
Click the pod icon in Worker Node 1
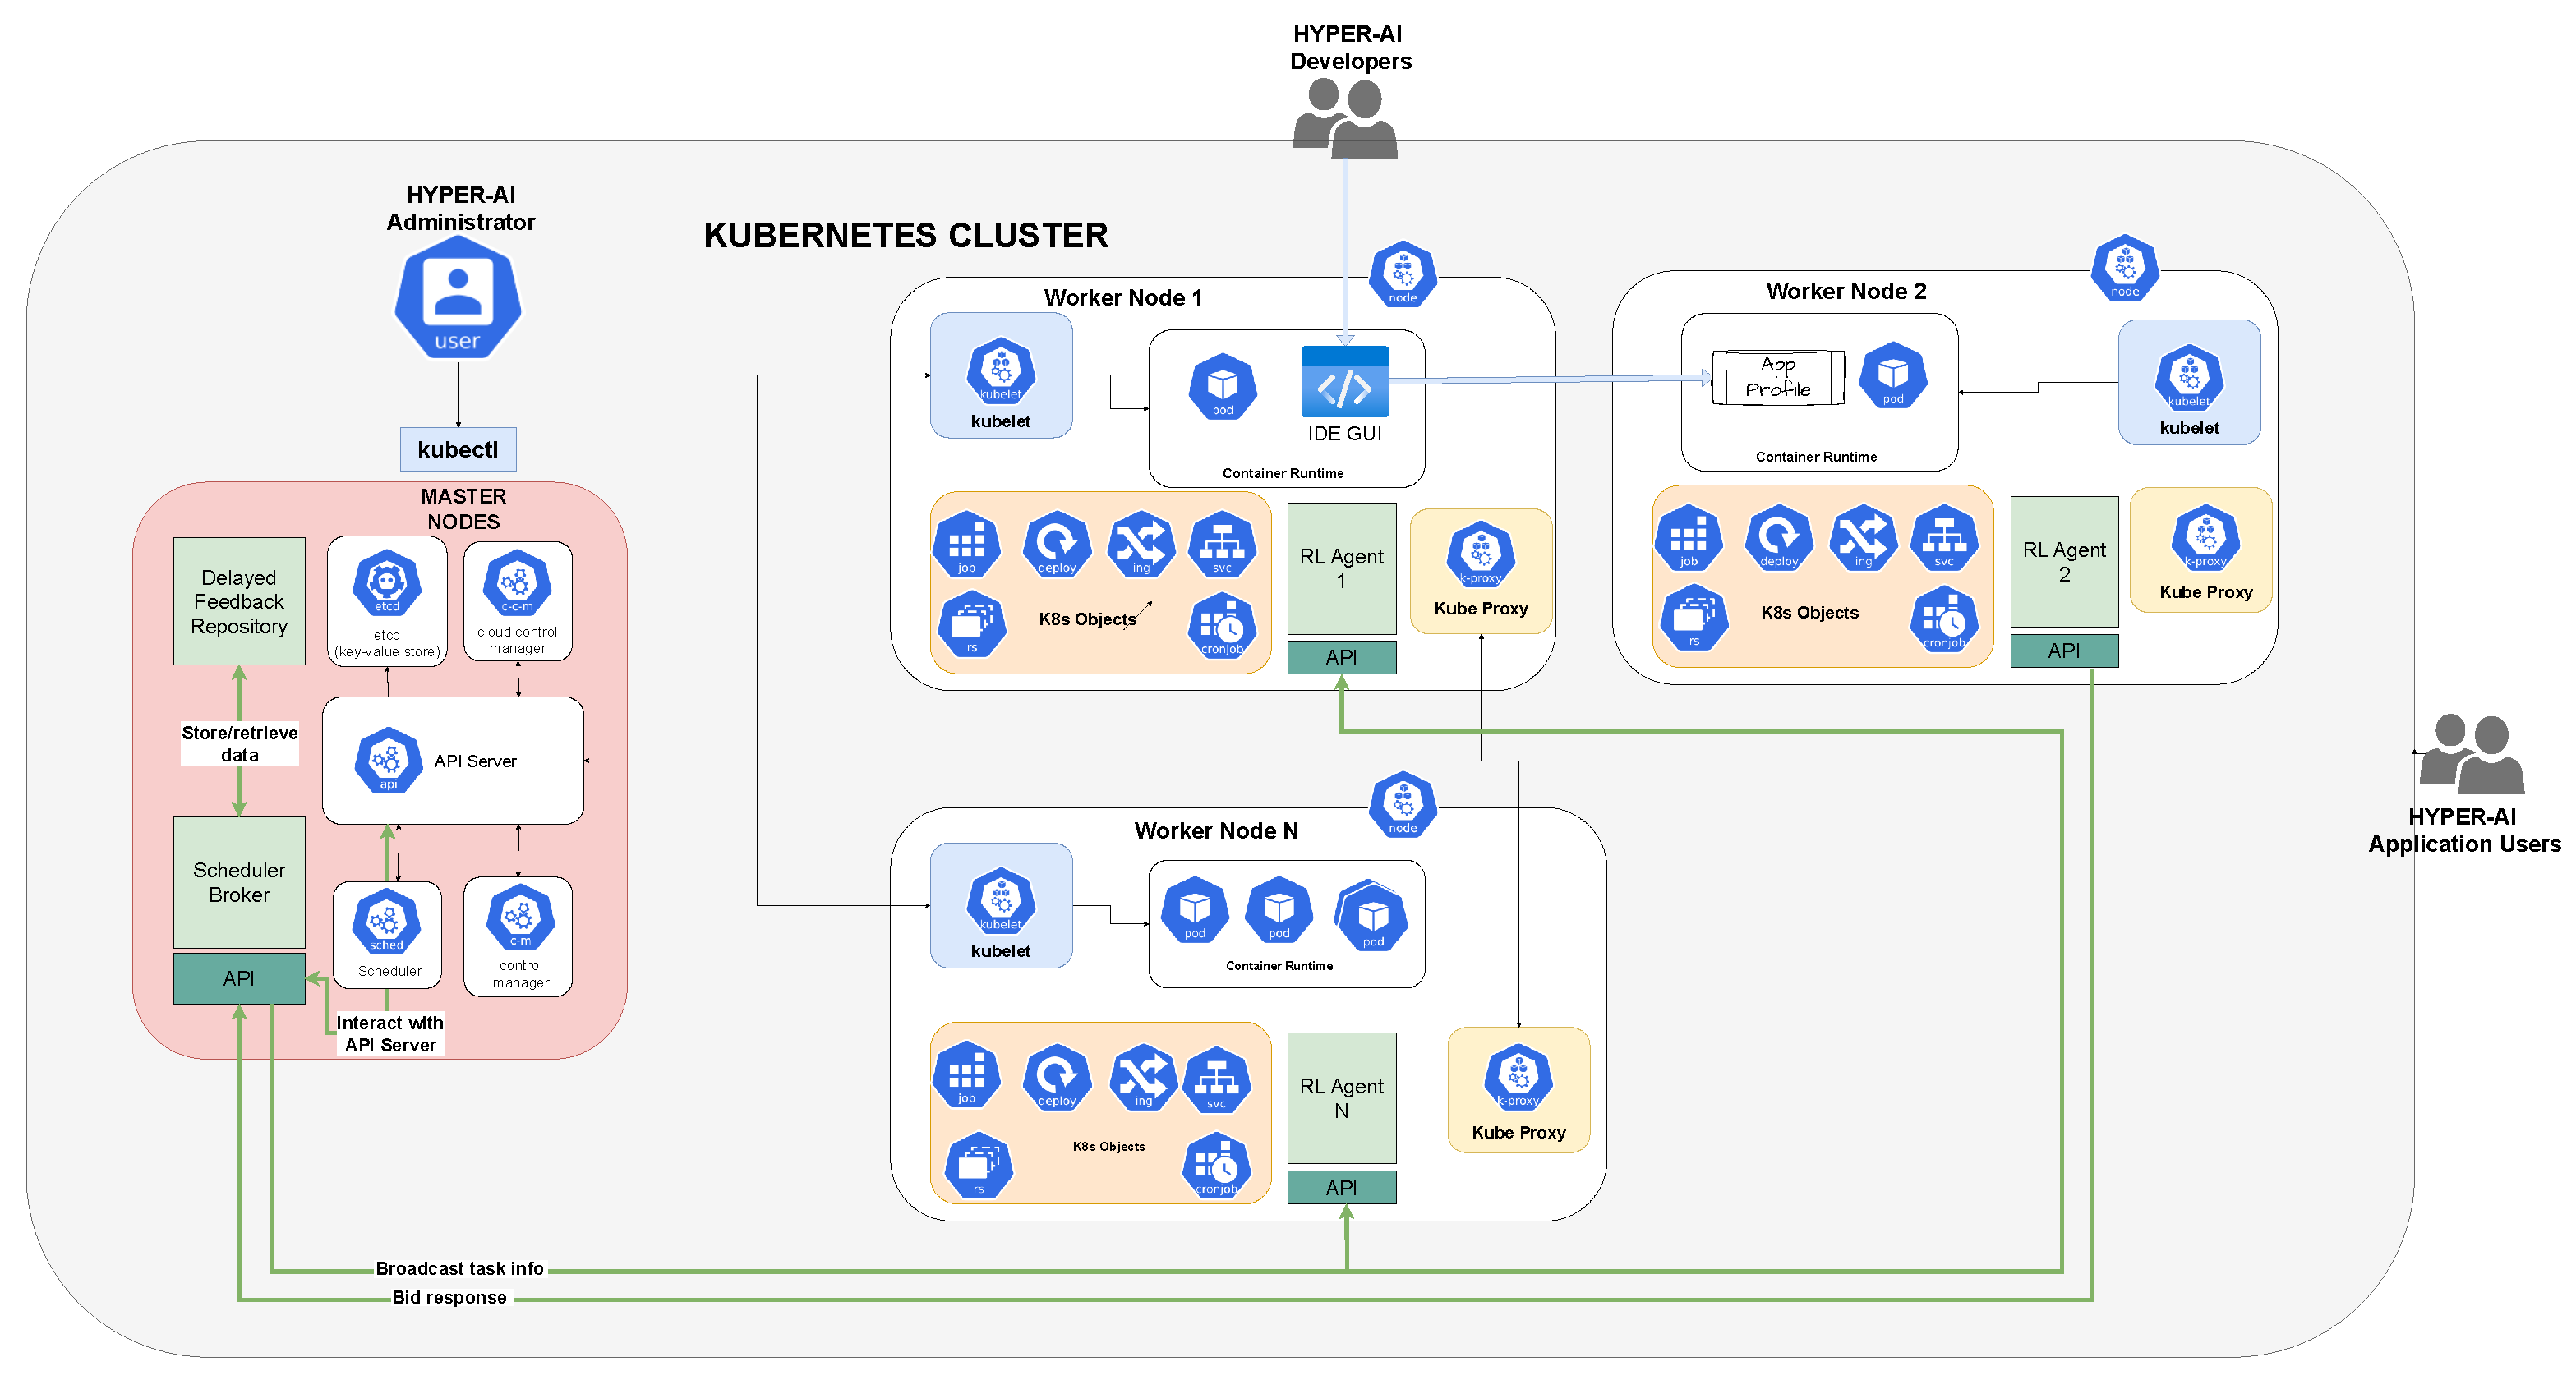(x=1222, y=386)
